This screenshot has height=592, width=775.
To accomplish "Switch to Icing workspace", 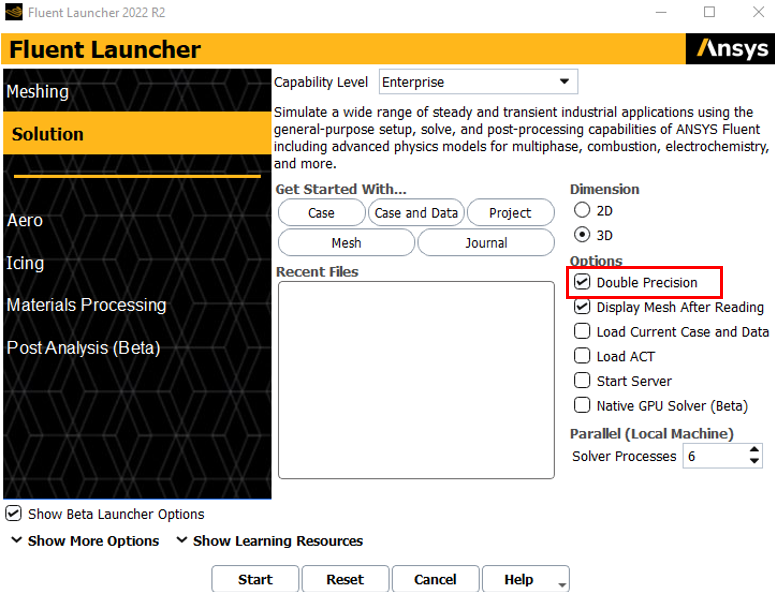I will 25,263.
